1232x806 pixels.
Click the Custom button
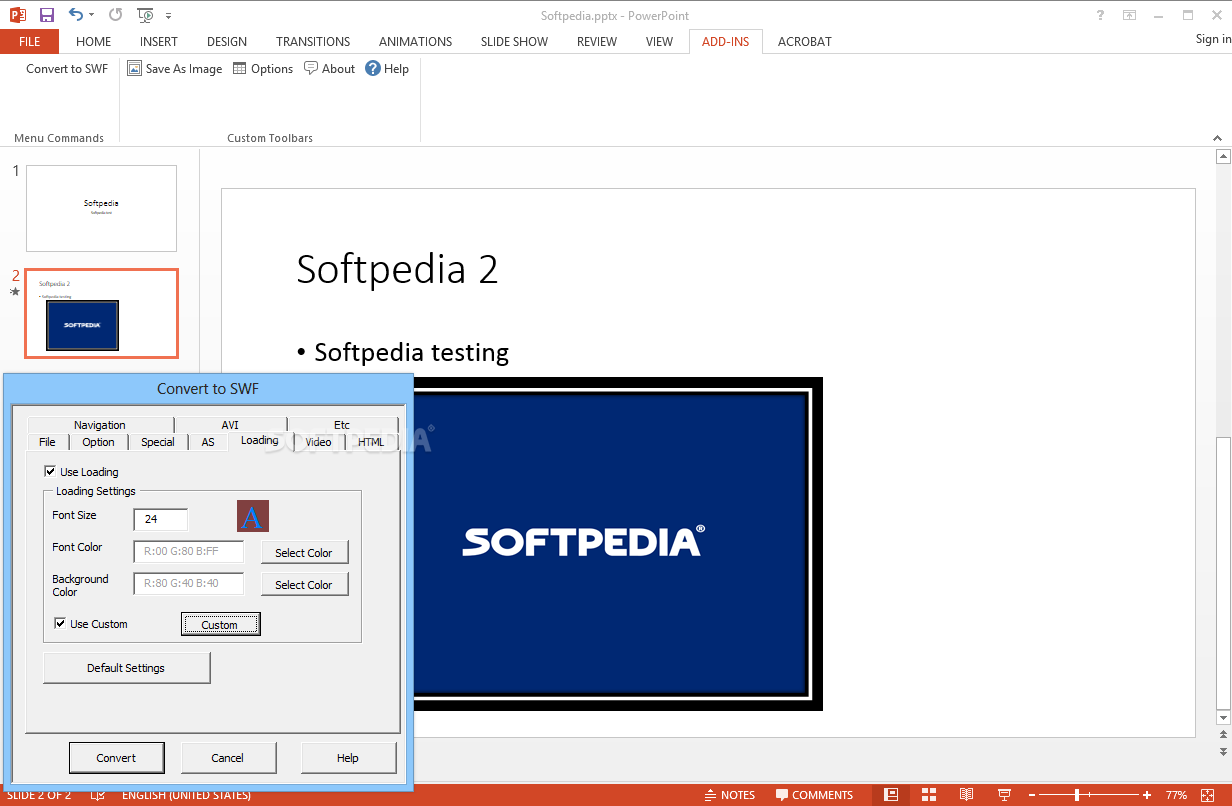pyautogui.click(x=220, y=624)
